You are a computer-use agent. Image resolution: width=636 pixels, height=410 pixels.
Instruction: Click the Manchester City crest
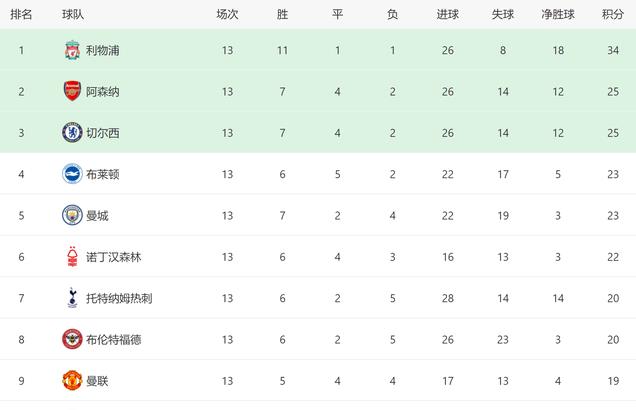(72, 215)
